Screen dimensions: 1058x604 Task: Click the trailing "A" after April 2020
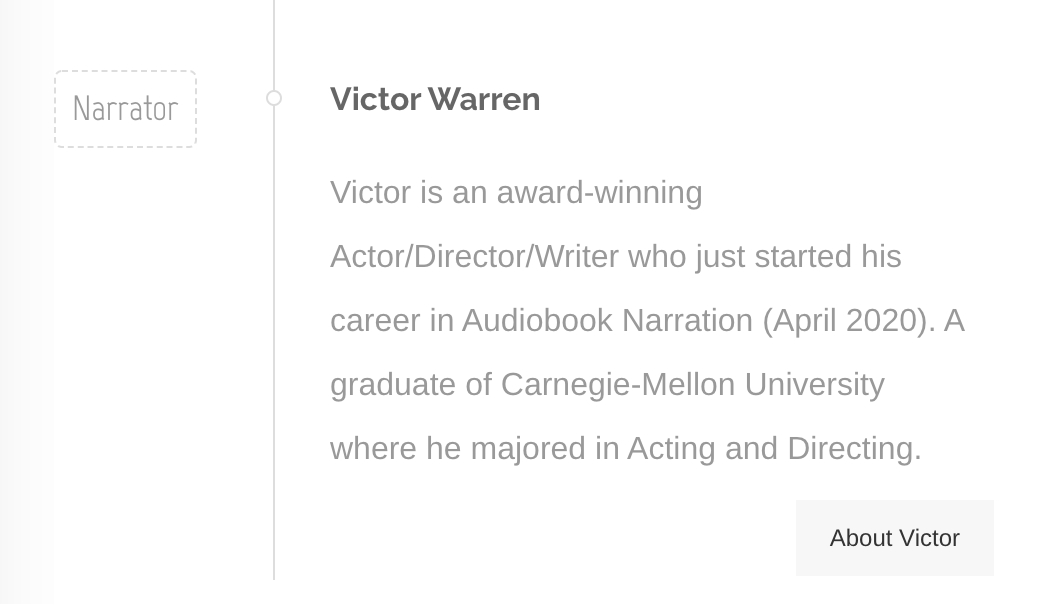coord(954,321)
